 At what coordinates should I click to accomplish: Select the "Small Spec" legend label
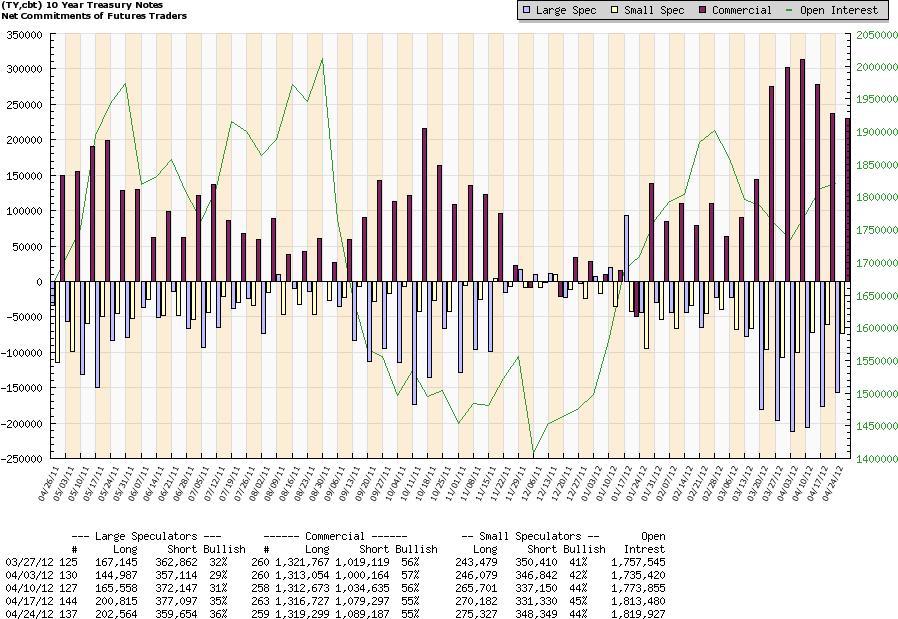click(654, 10)
